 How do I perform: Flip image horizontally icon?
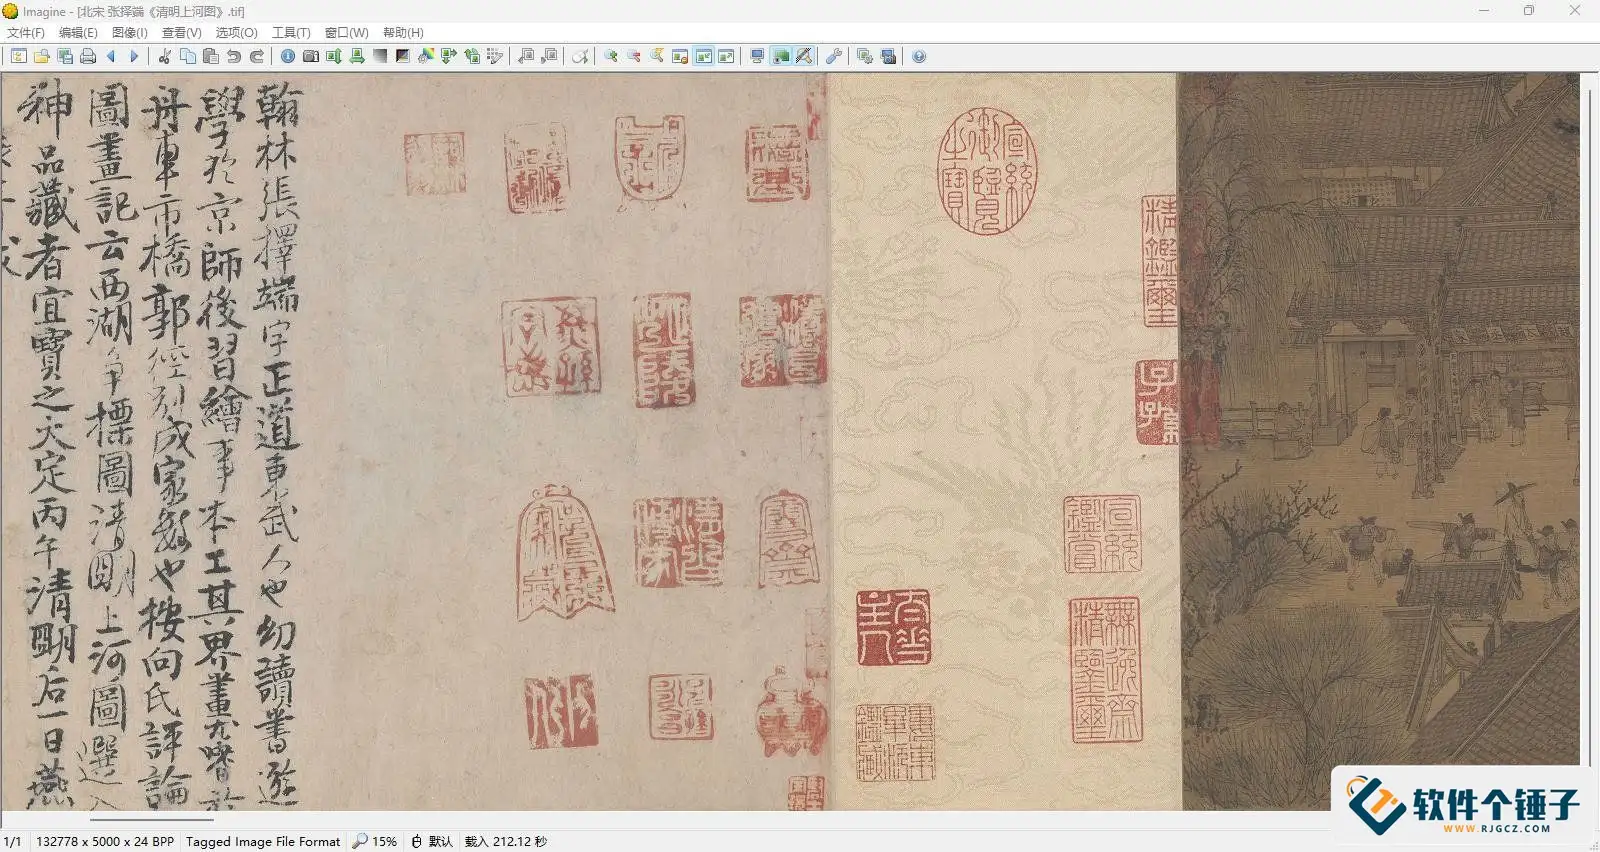357,56
